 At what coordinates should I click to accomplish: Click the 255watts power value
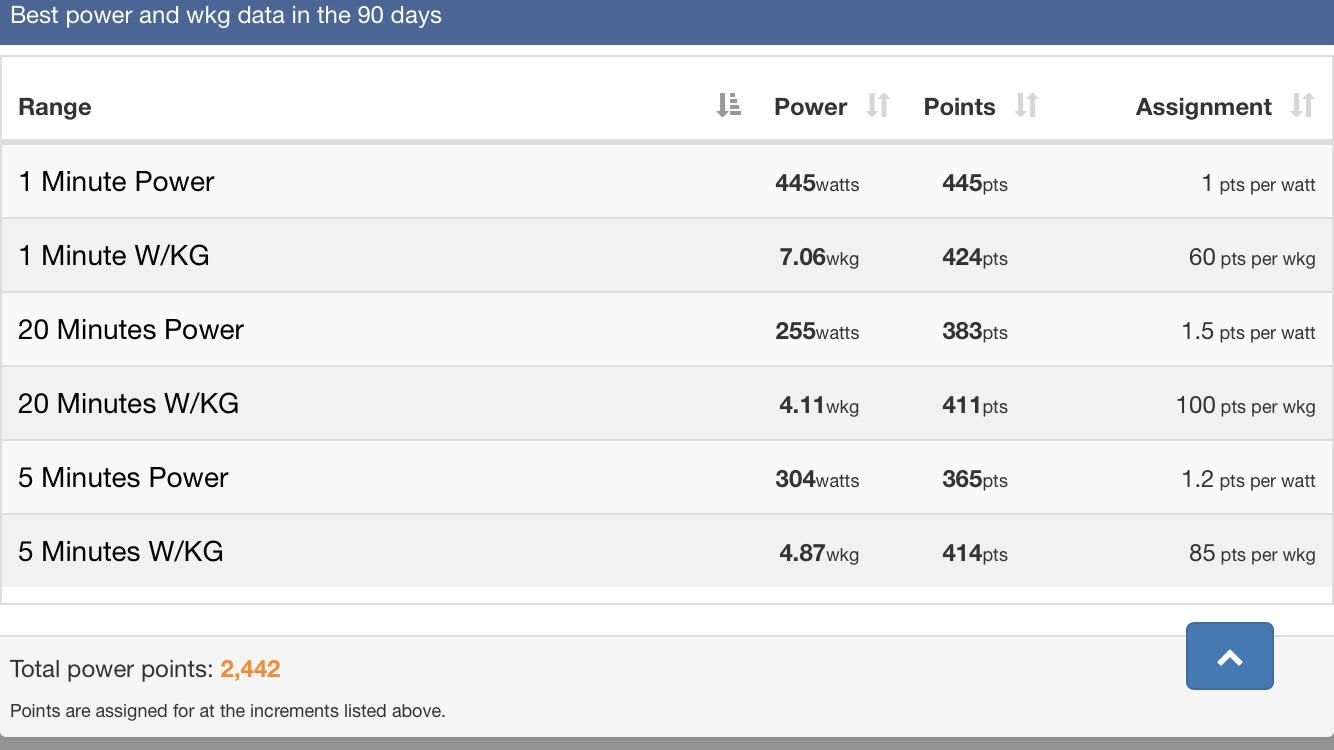(x=817, y=331)
